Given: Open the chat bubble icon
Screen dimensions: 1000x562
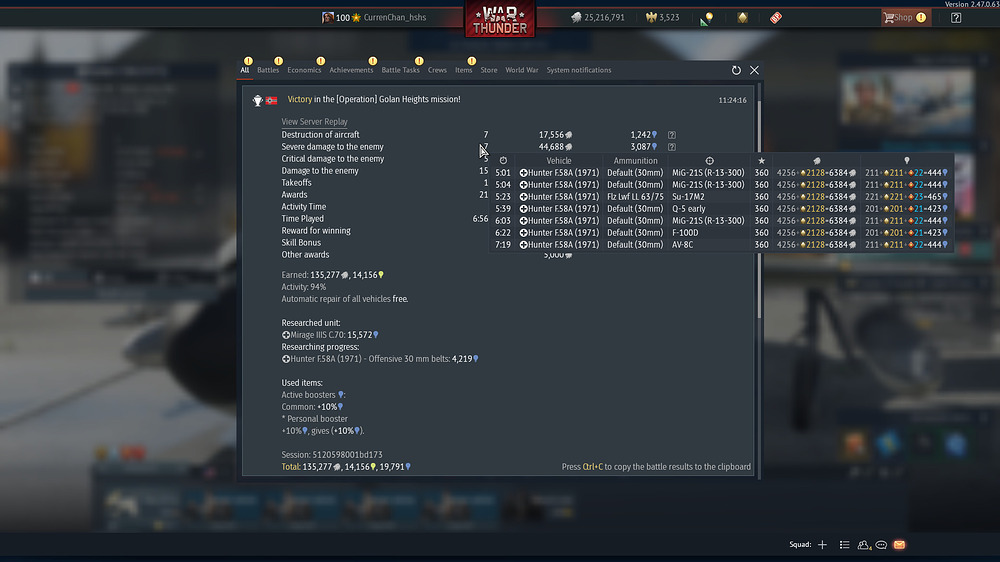Looking at the screenshot, I should click(x=881, y=545).
